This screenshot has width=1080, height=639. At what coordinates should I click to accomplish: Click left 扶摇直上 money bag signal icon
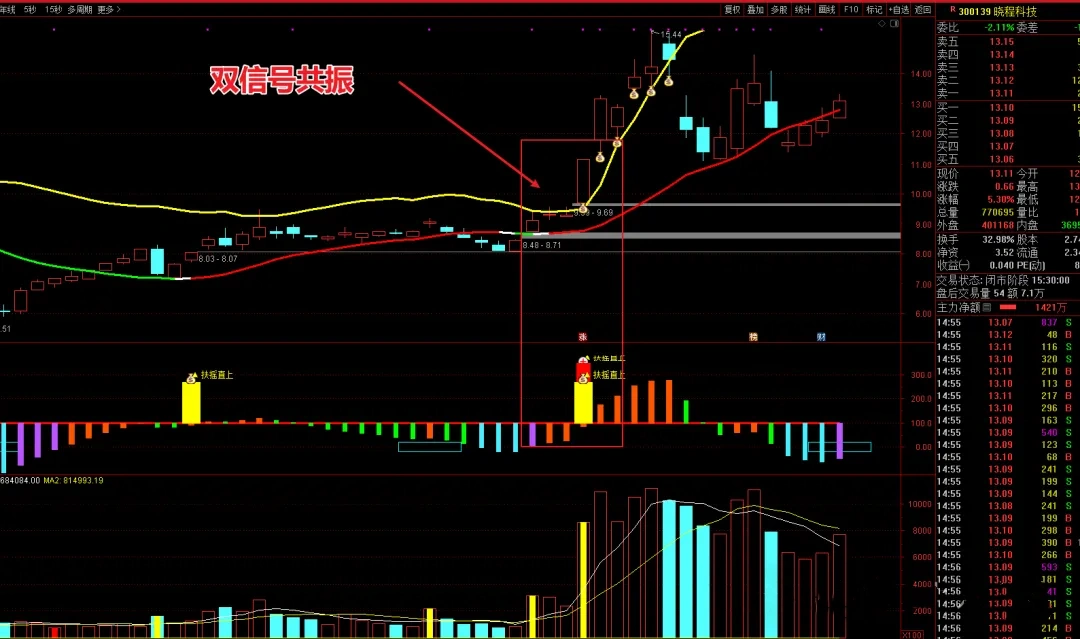tap(191, 377)
